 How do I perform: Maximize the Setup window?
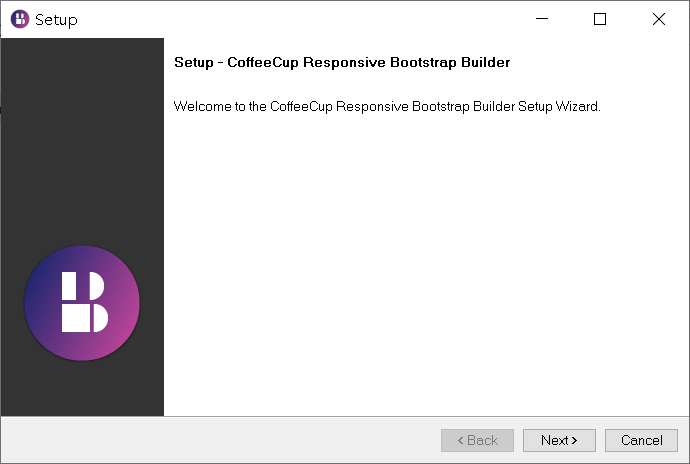600,19
